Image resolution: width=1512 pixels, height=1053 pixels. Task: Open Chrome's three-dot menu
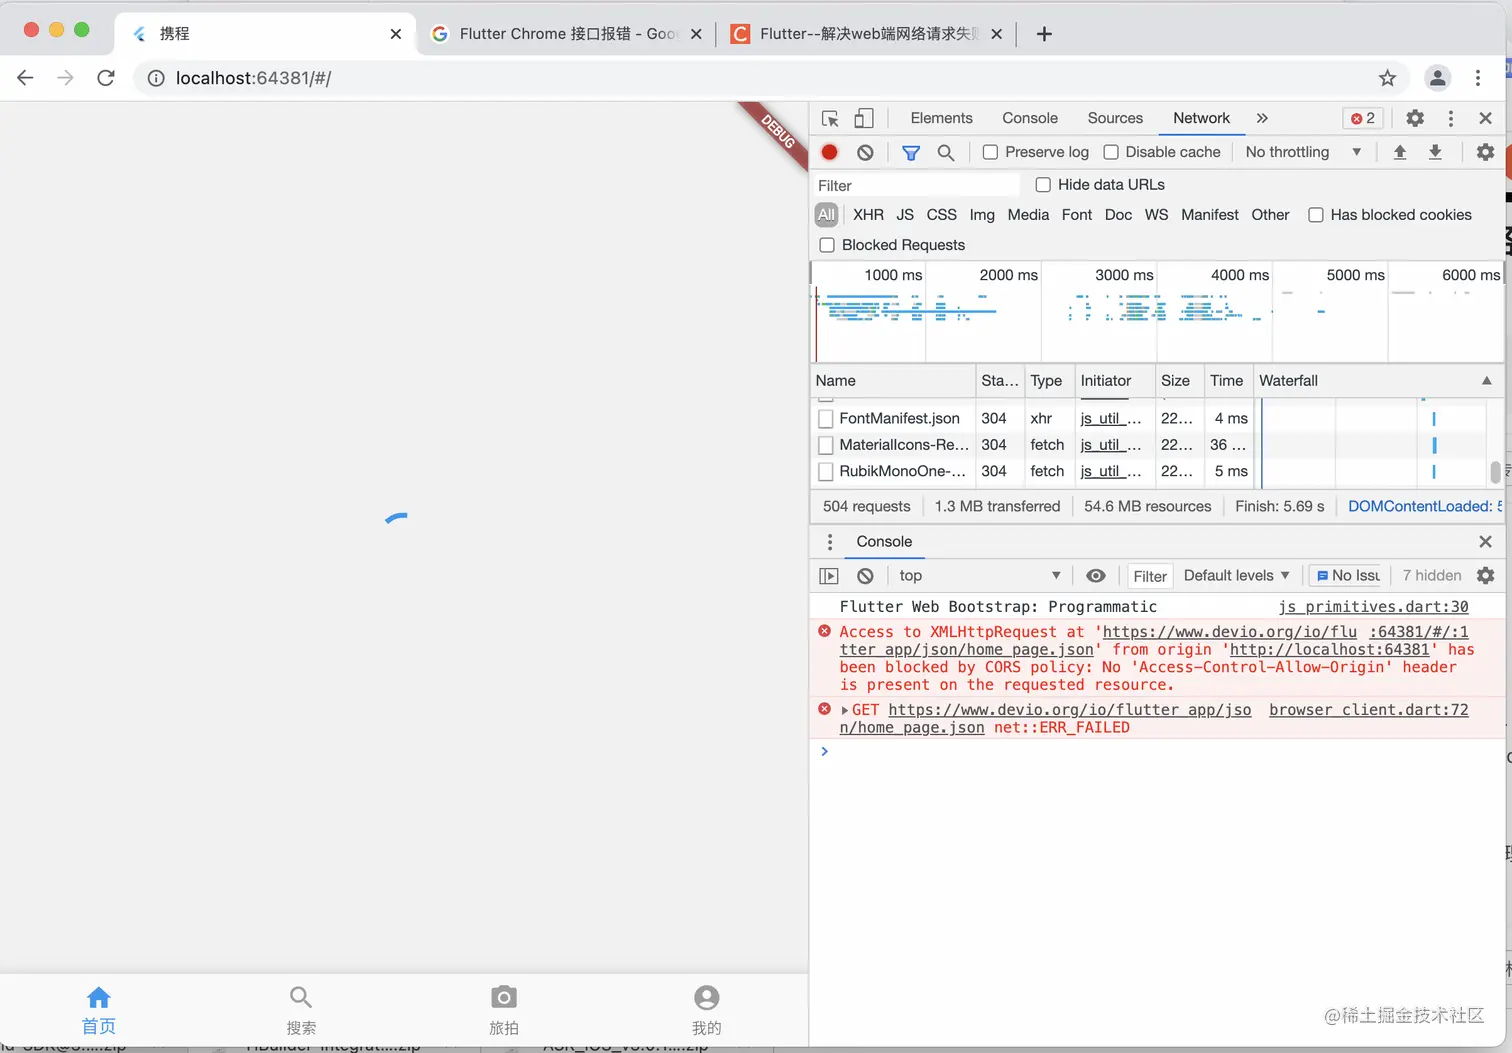(x=1478, y=78)
